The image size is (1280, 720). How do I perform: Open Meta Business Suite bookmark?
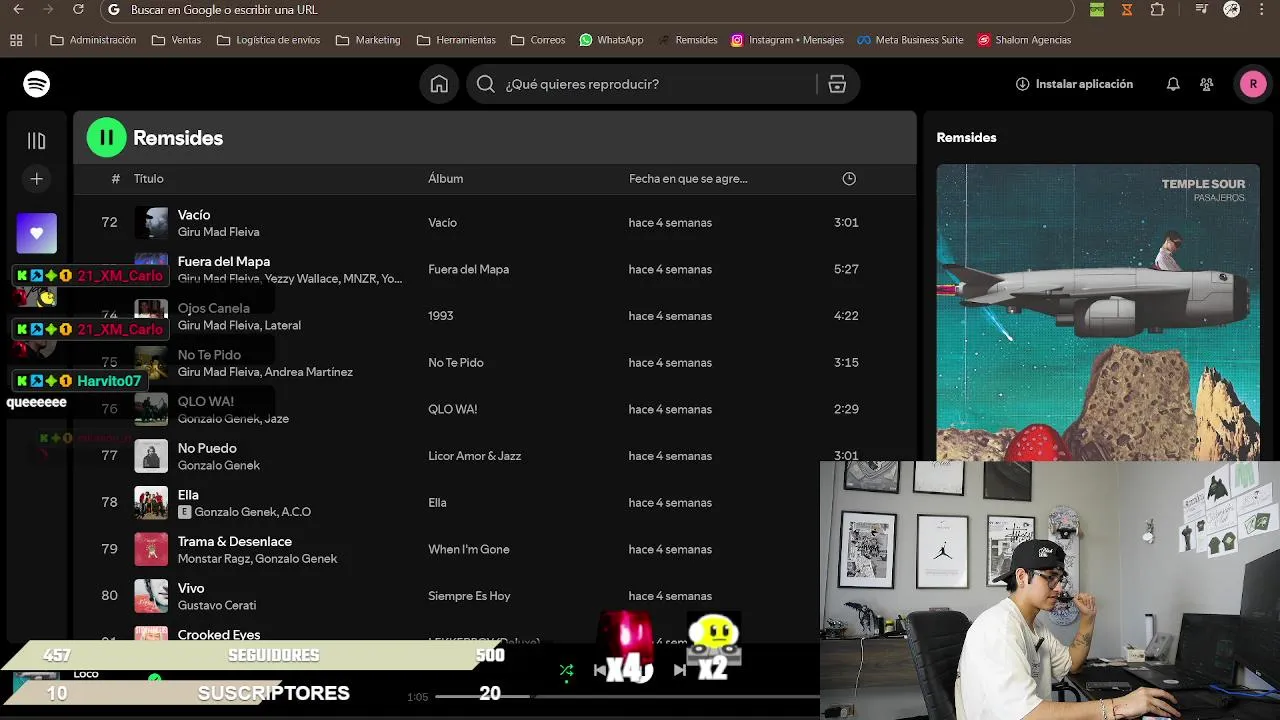pyautogui.click(x=910, y=40)
